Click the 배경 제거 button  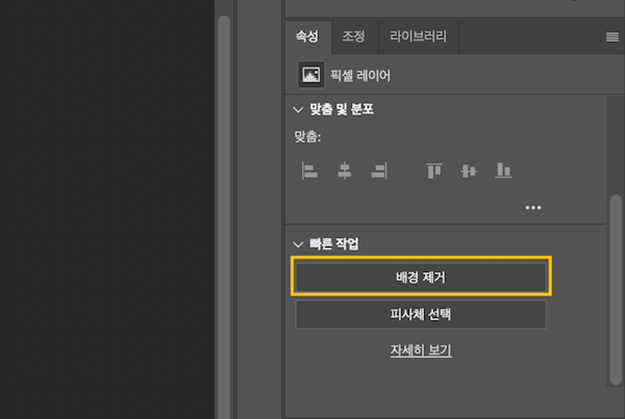(x=421, y=277)
